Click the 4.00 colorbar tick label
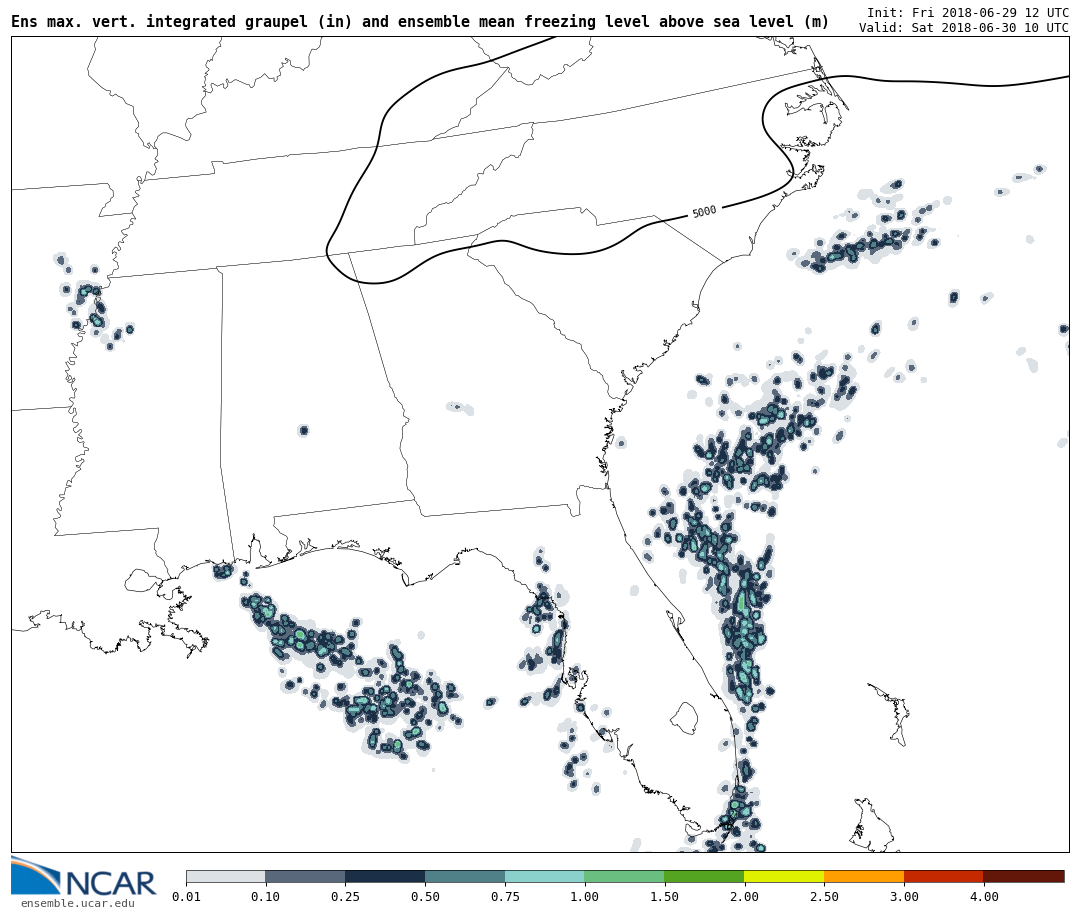 coord(983,897)
